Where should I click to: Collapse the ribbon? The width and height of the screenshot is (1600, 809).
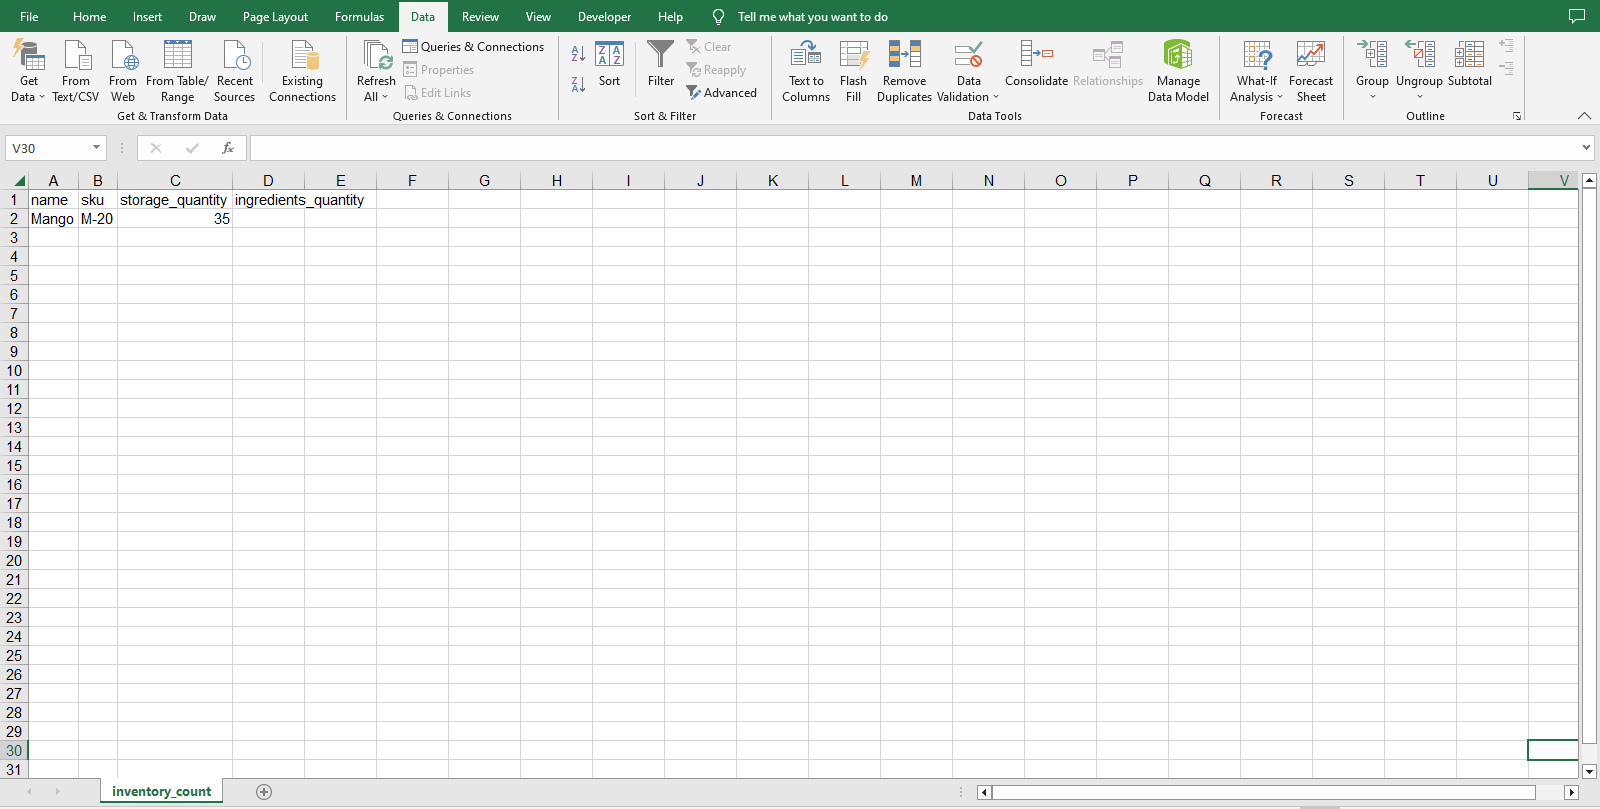[x=1584, y=116]
